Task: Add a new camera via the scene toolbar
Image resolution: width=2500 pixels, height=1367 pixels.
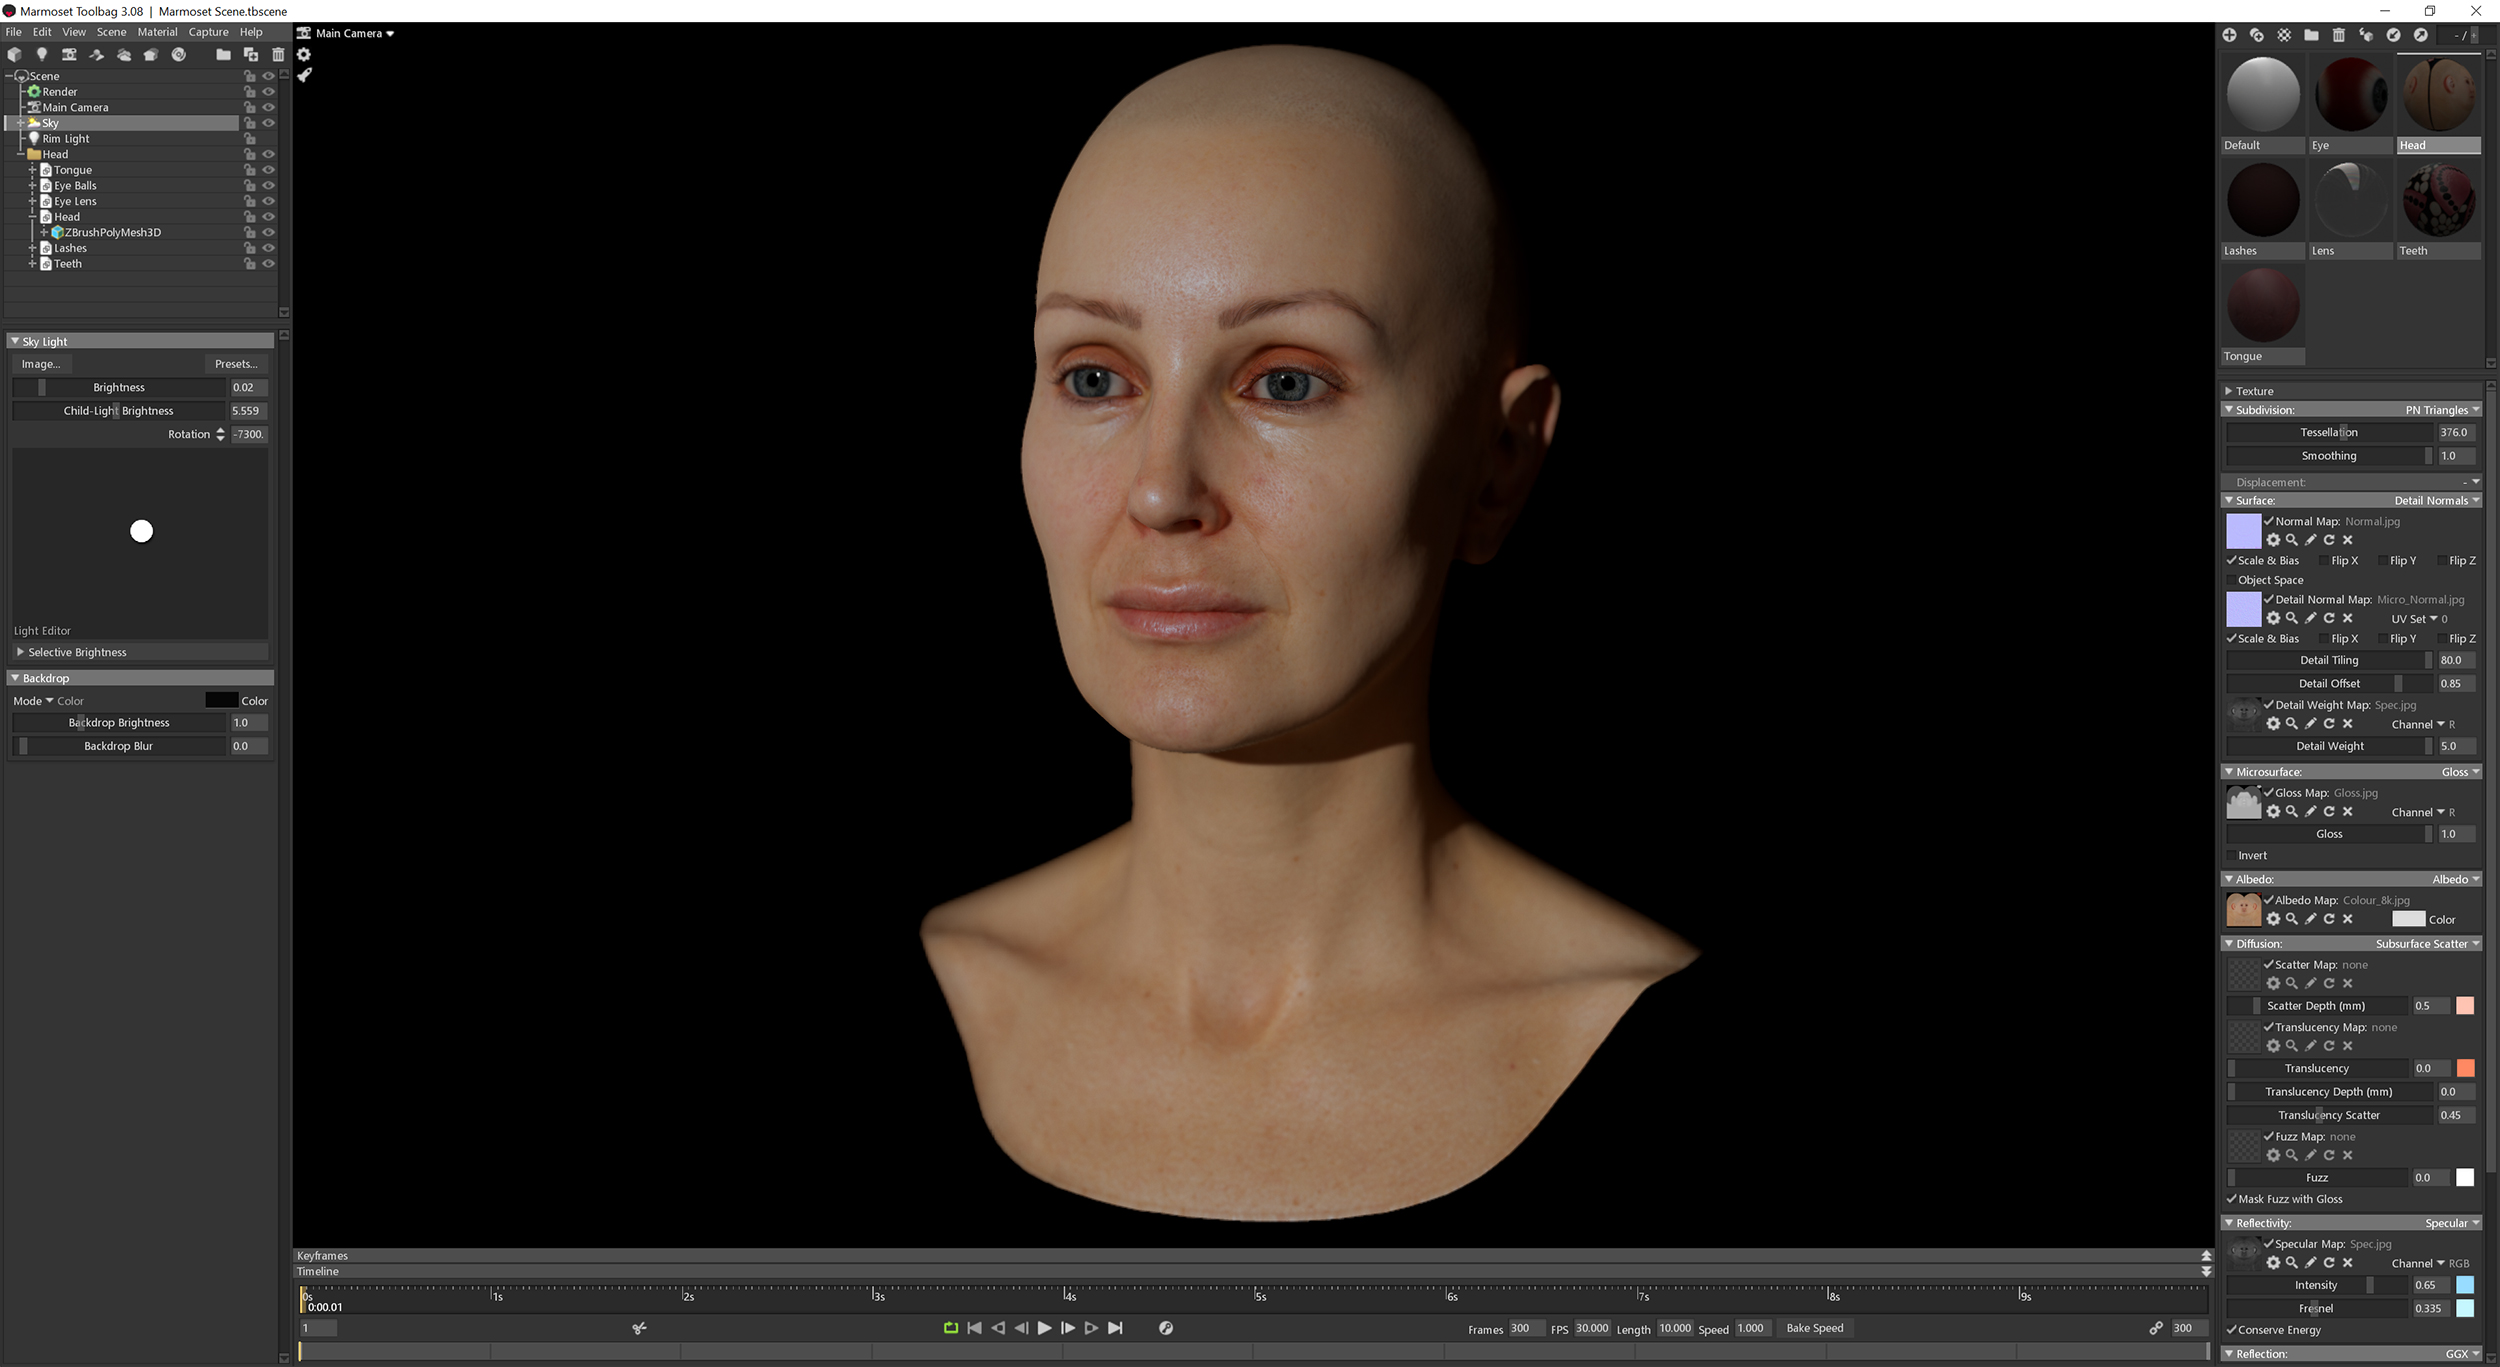Action: (69, 55)
